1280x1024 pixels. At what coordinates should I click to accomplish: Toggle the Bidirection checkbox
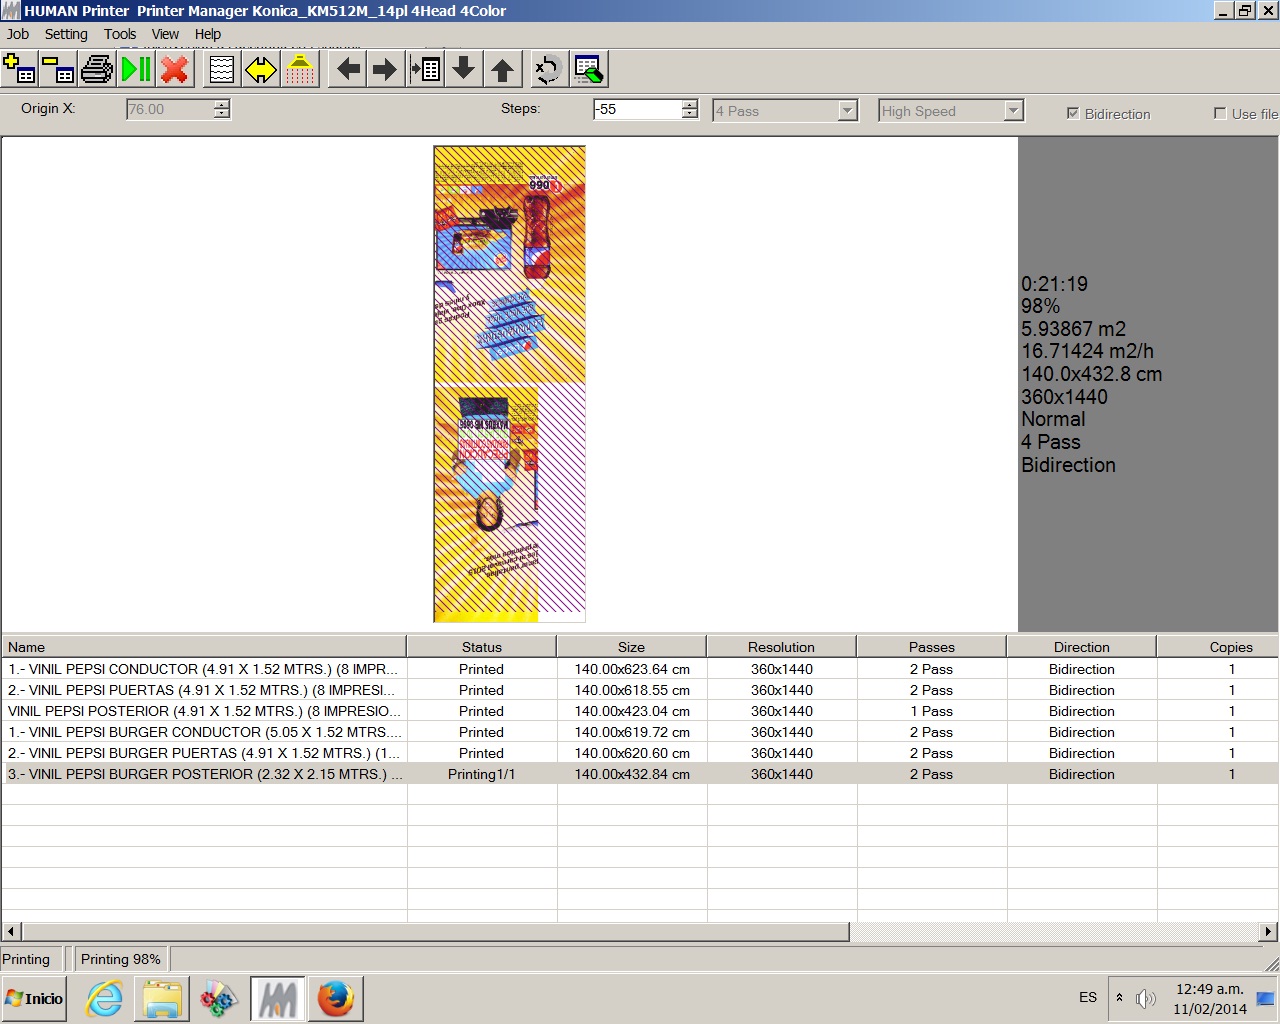coord(1073,114)
